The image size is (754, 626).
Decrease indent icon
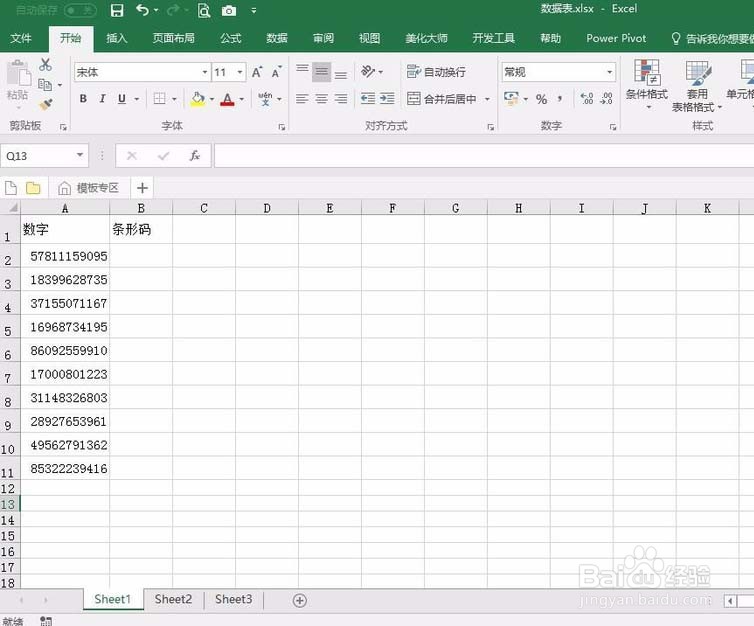(368, 99)
